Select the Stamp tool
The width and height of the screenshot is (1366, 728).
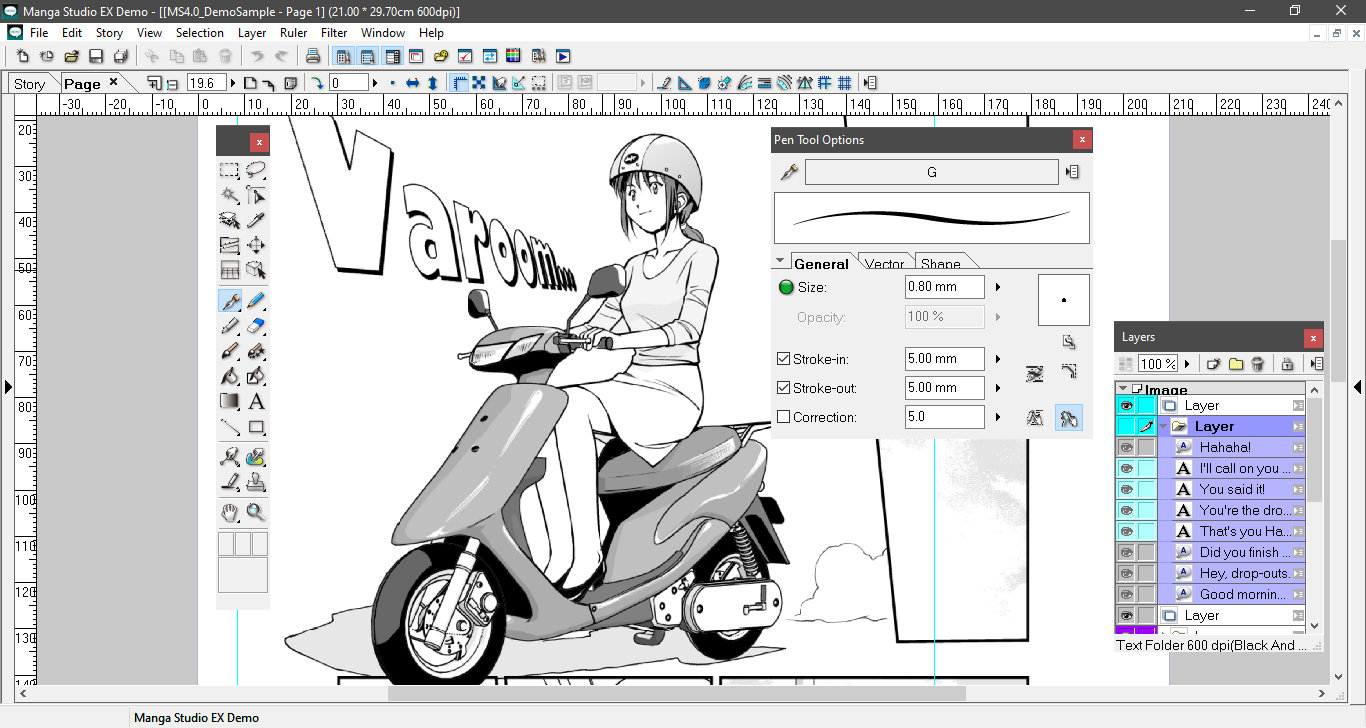coord(256,483)
